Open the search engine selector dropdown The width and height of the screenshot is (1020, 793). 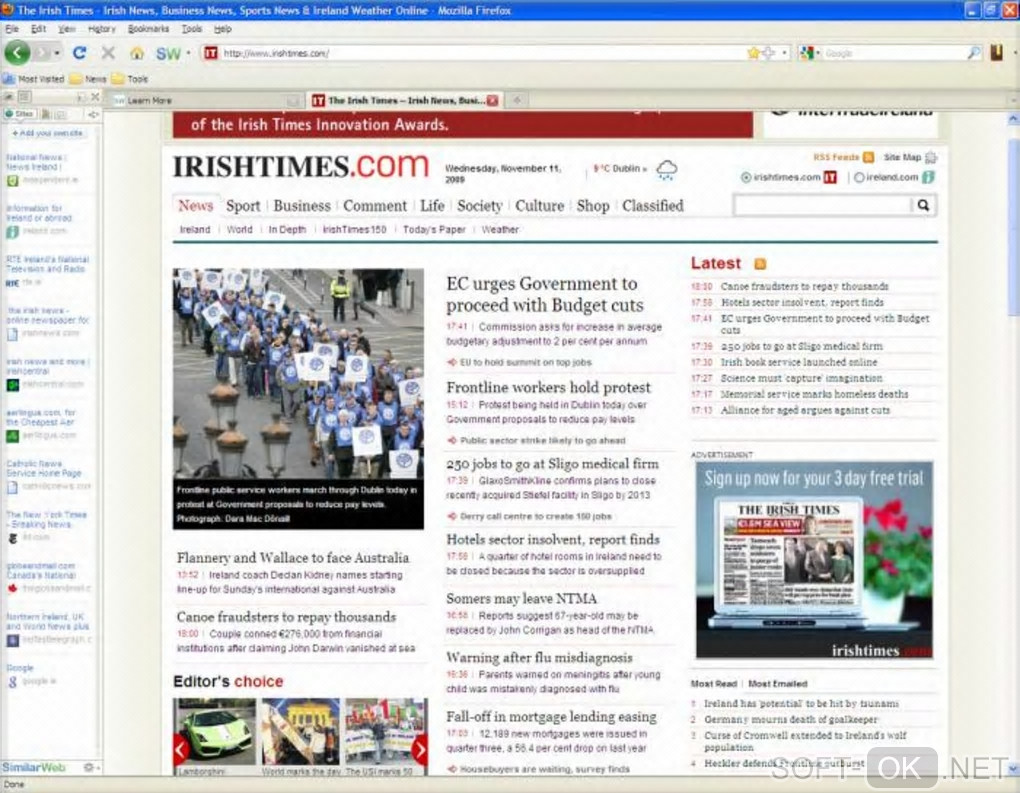click(818, 53)
